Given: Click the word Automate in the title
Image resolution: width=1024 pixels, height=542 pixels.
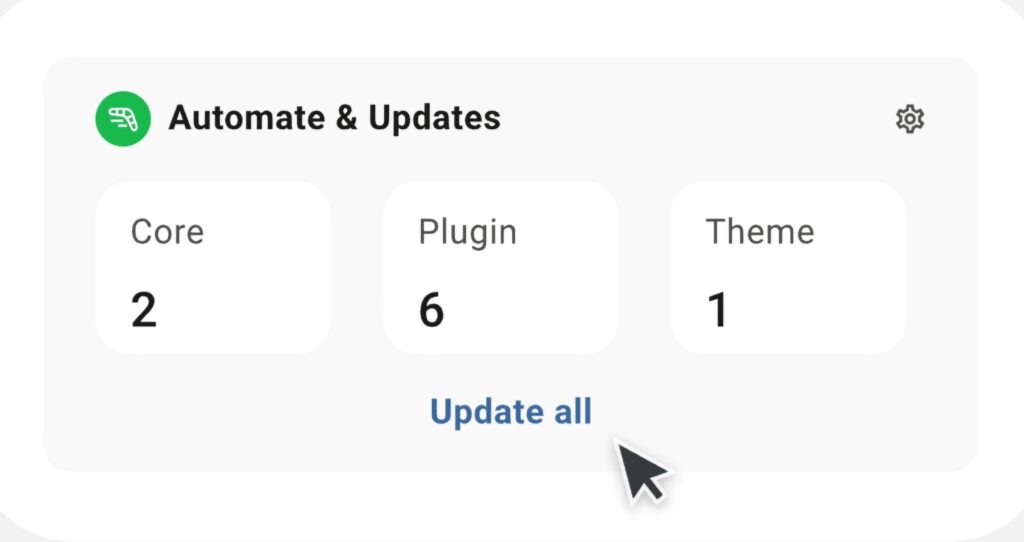Looking at the screenshot, I should pos(247,118).
